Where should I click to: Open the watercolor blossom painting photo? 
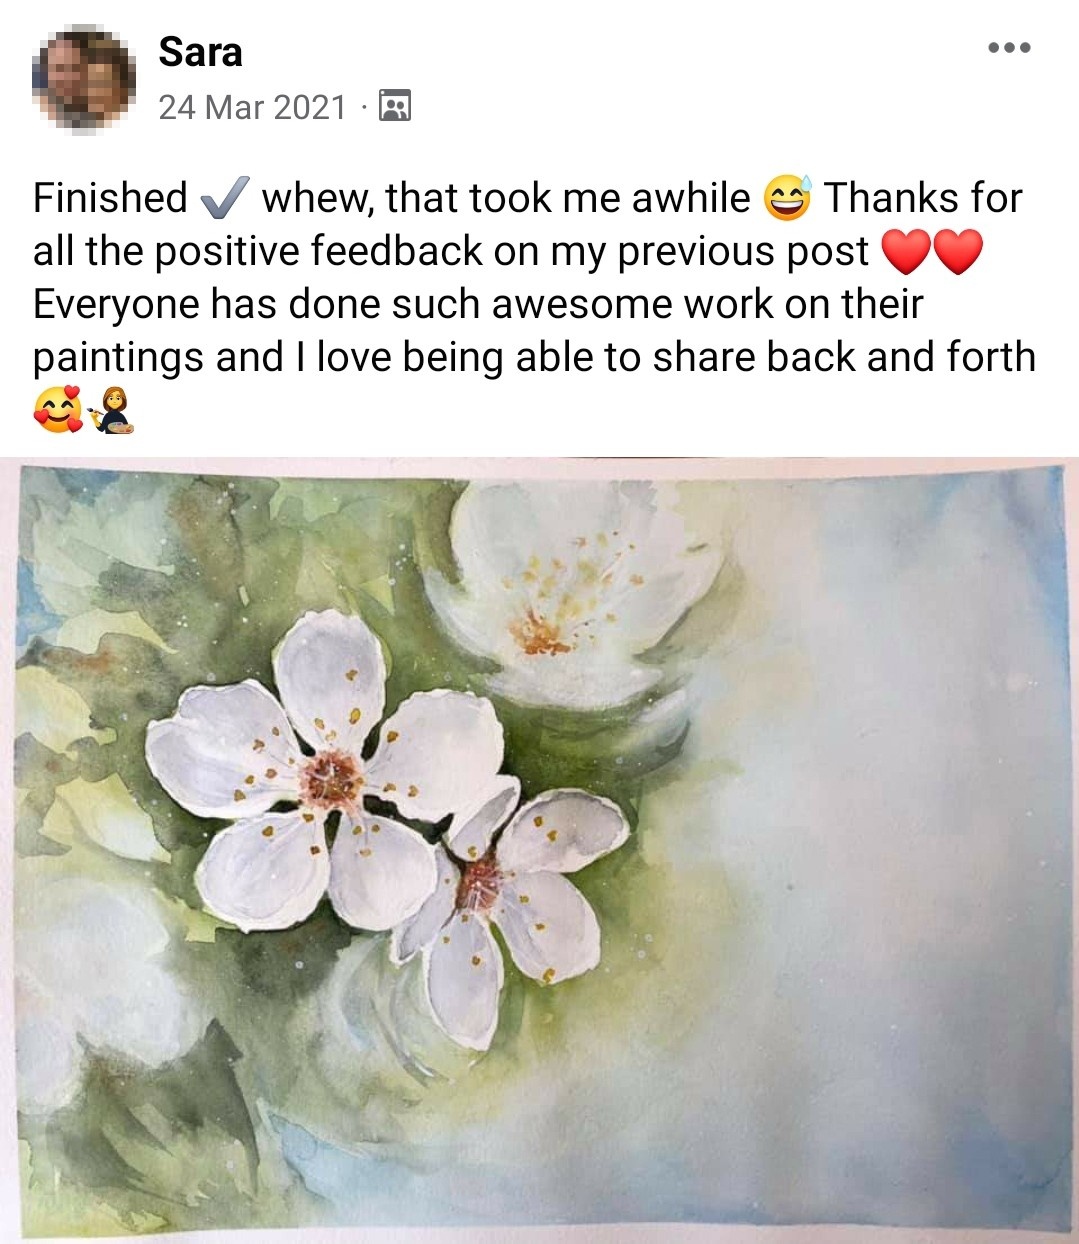pos(540,850)
